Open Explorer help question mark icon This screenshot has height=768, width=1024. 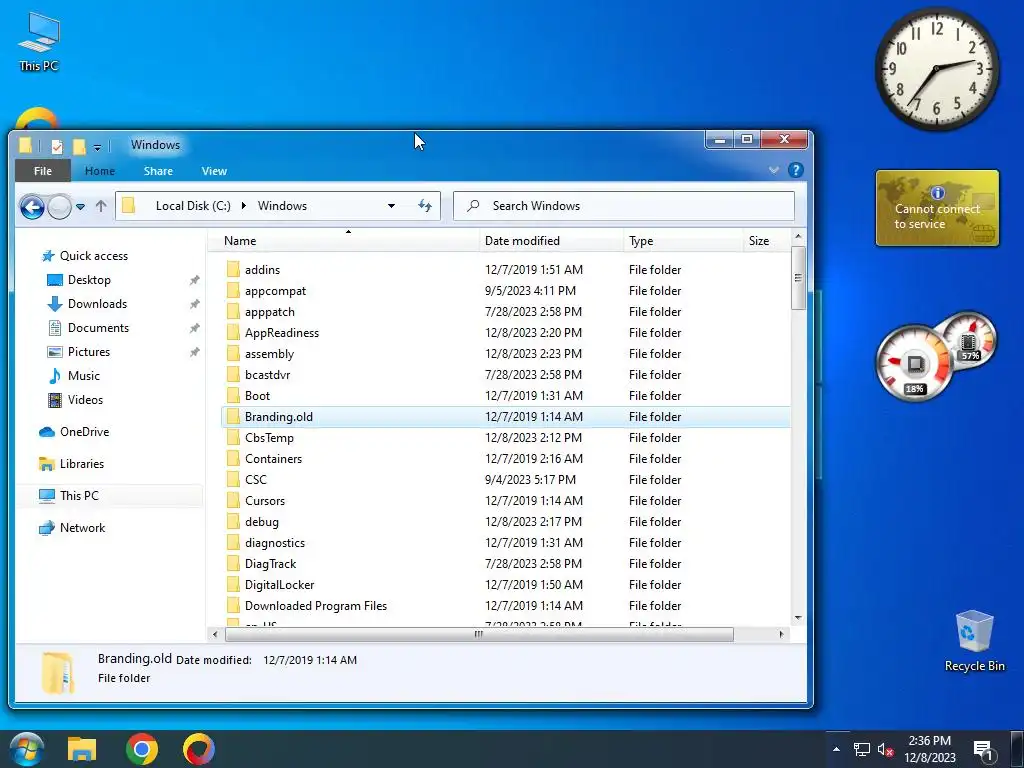(x=795, y=170)
